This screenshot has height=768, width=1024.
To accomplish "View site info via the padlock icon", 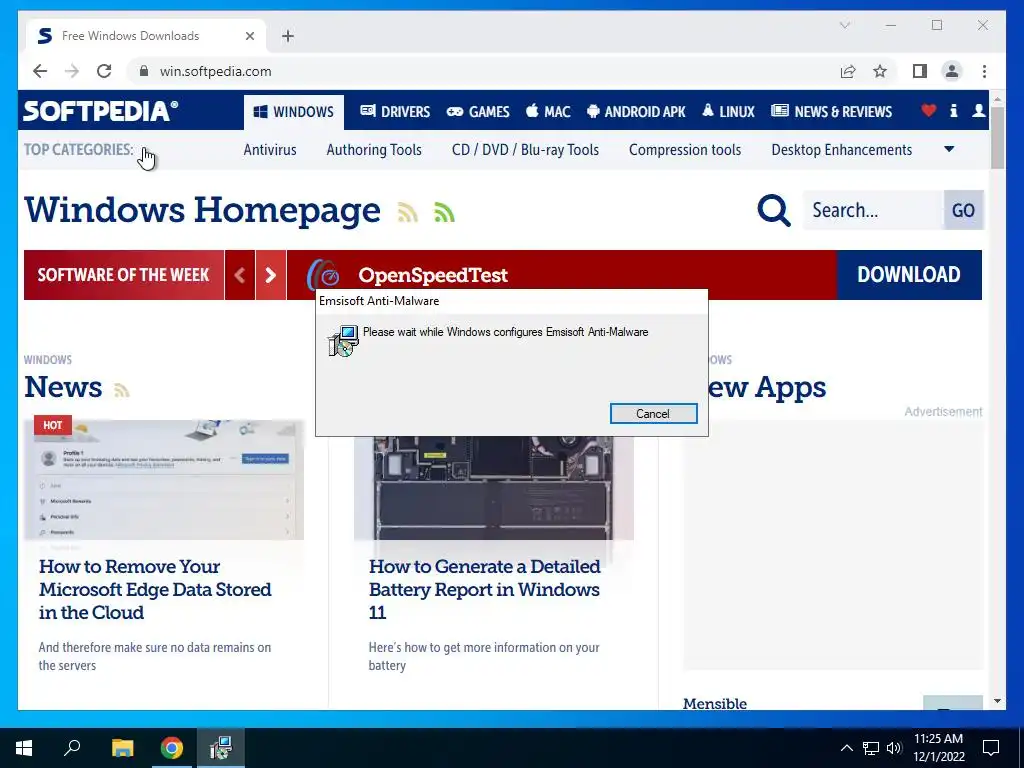I will point(144,71).
